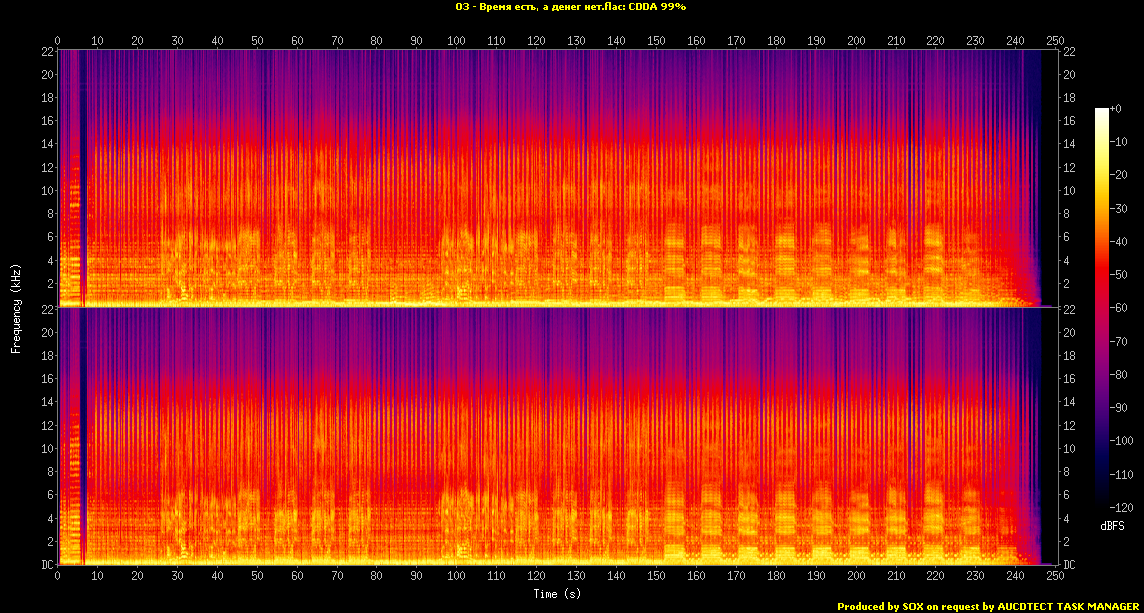Click the "-90" label on the dBFS scale

click(x=1122, y=408)
